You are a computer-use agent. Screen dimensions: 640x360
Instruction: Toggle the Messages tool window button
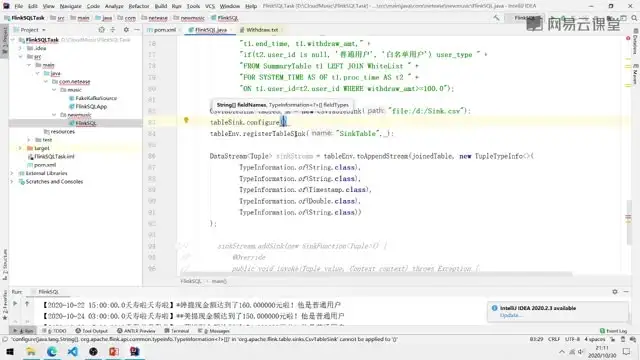[x=214, y=331]
